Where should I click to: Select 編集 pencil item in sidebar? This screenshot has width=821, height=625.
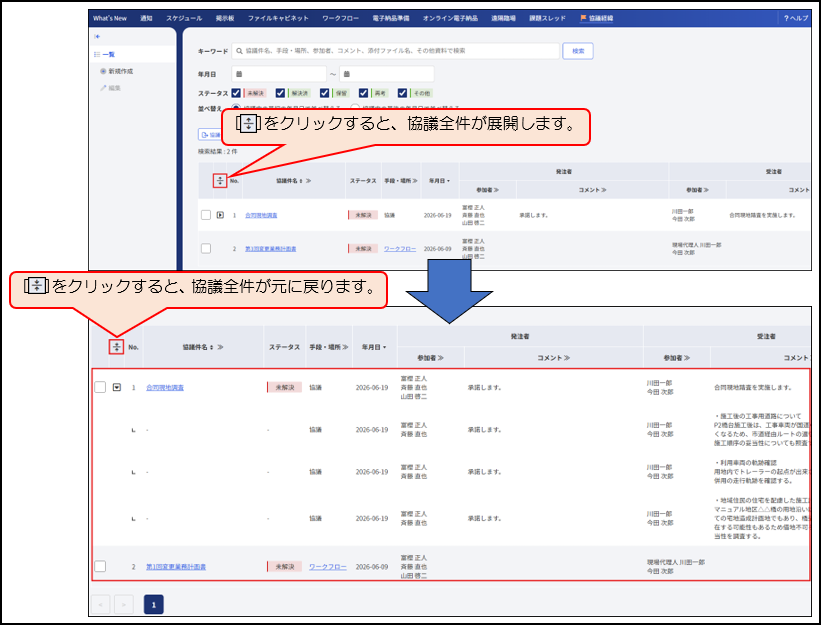click(x=110, y=88)
